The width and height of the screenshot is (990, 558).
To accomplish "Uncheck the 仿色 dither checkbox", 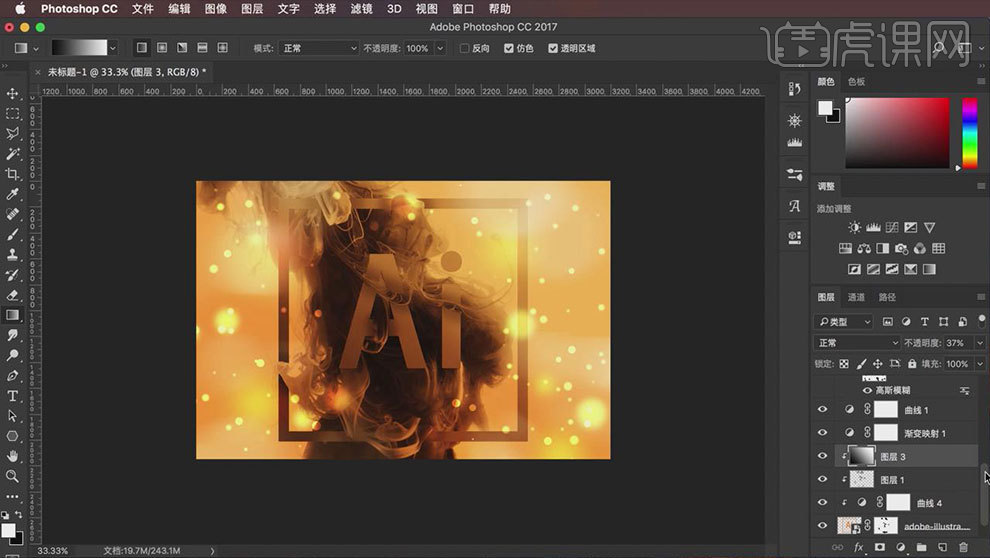I will click(509, 48).
